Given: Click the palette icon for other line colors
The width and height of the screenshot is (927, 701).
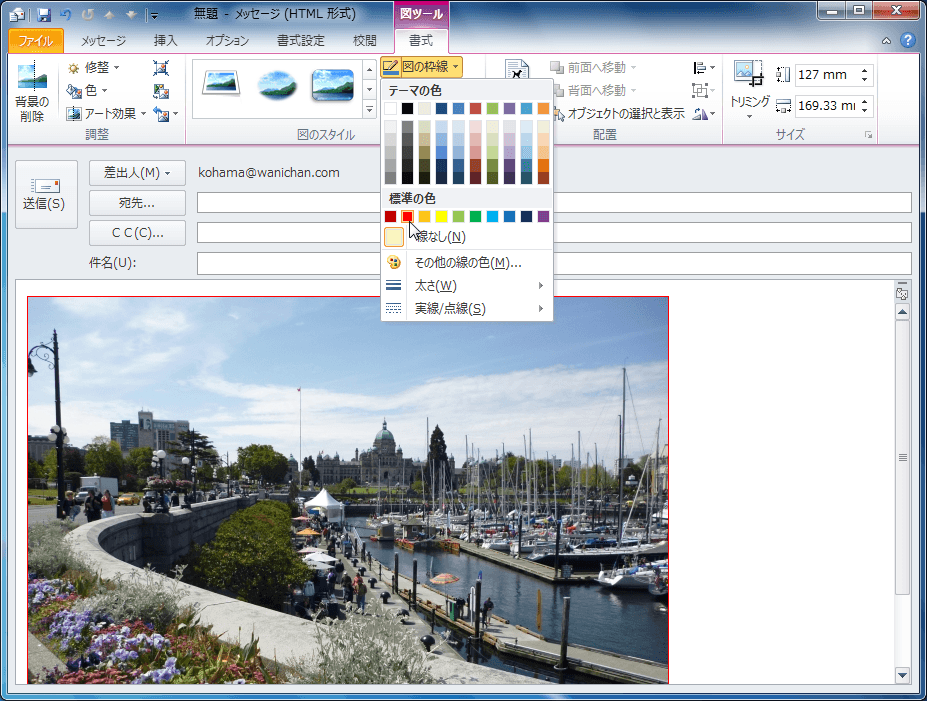Looking at the screenshot, I should tap(393, 262).
